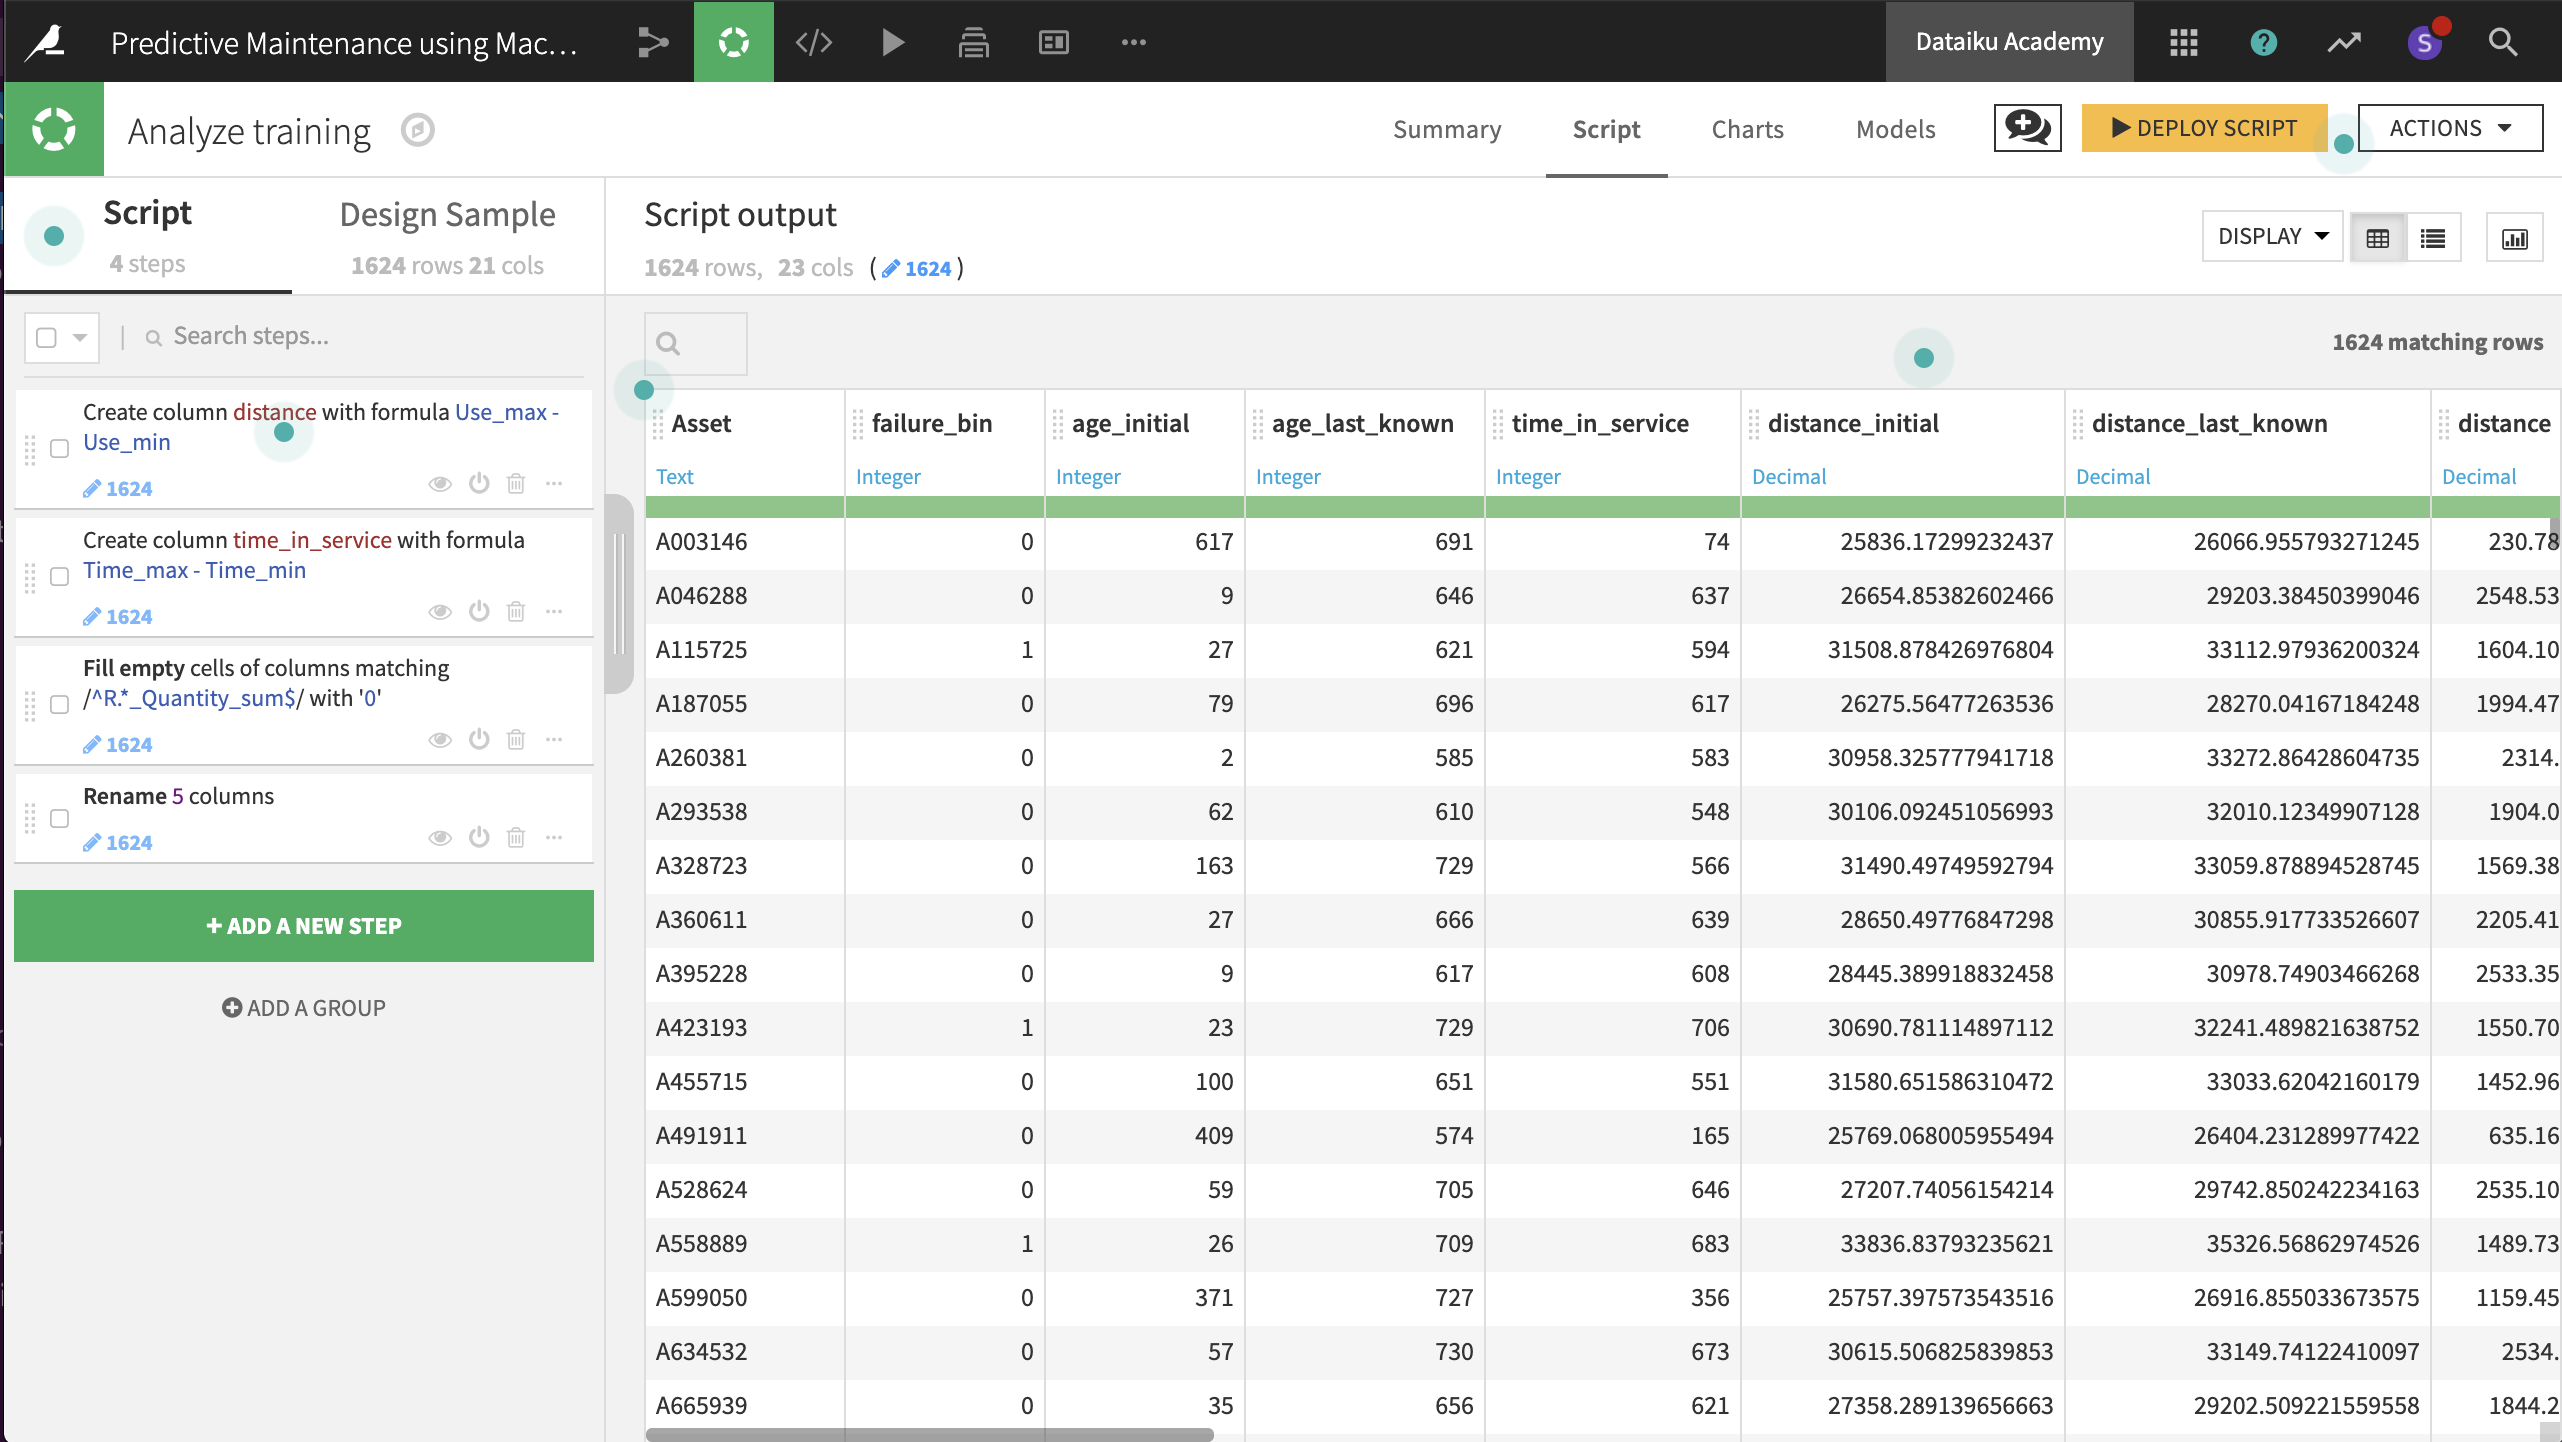Click the DEPLOY SCRIPT button
This screenshot has height=1442, width=2562.
[x=2204, y=128]
